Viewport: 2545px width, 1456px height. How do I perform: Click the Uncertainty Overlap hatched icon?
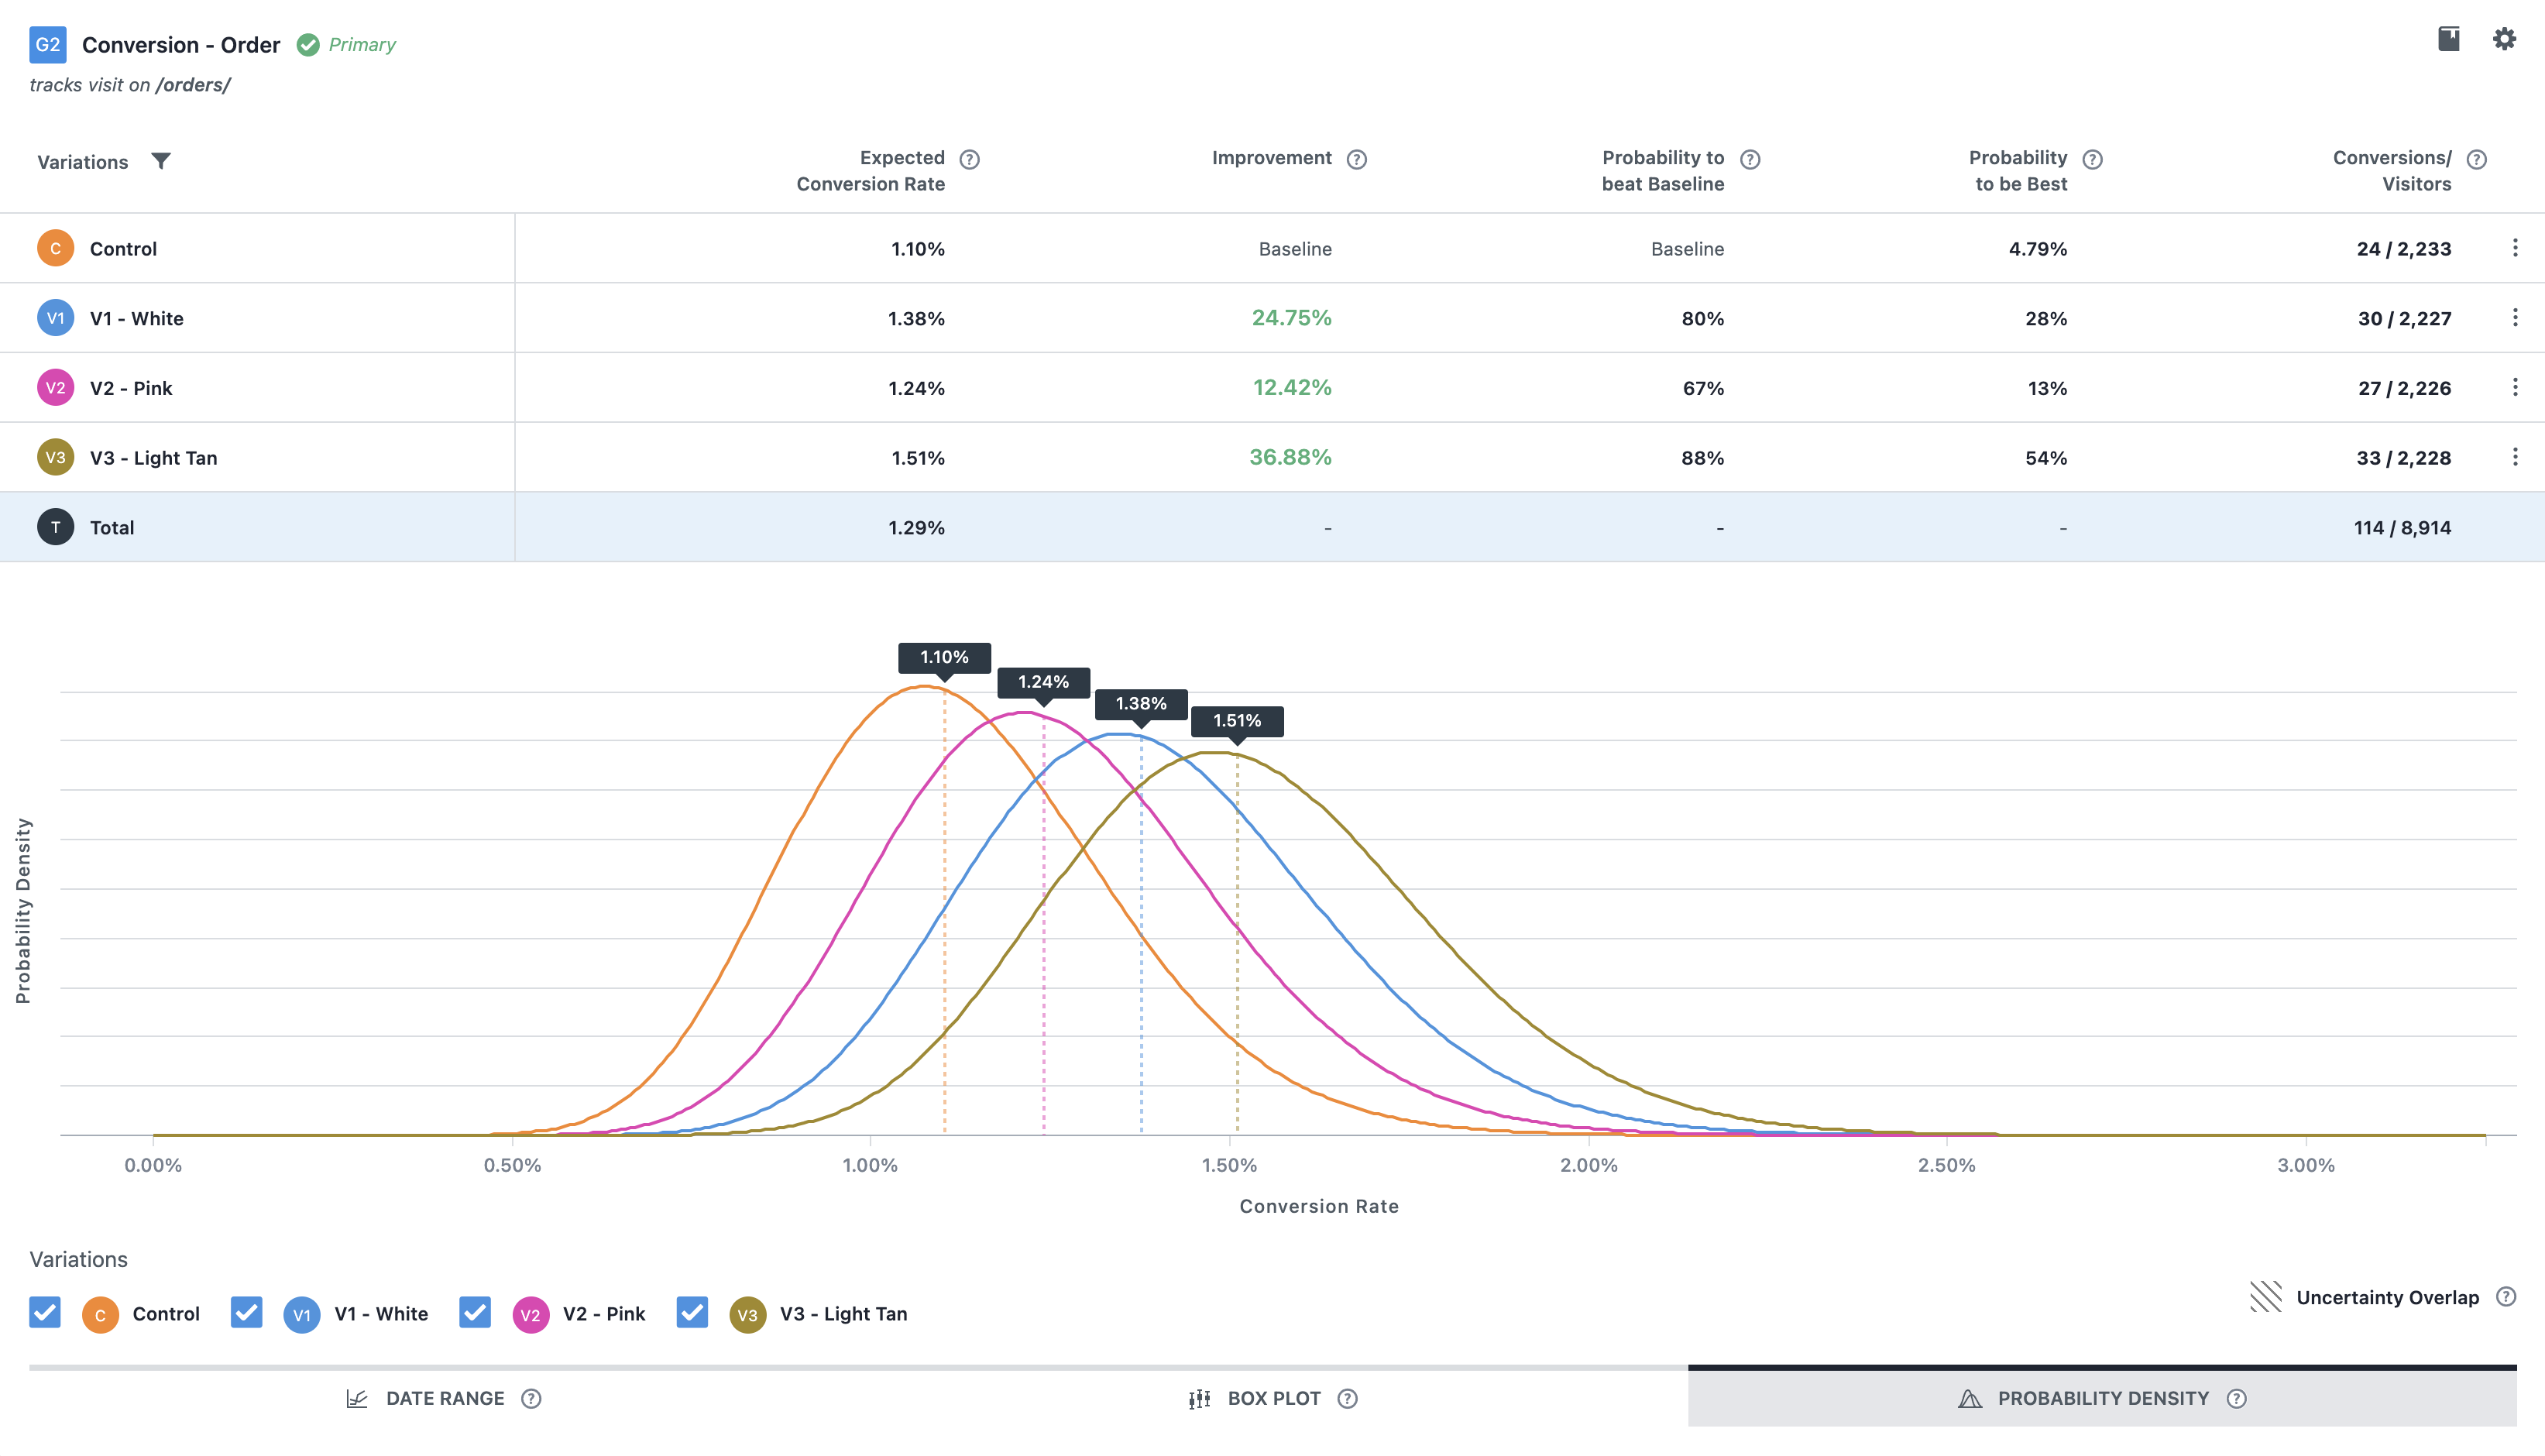tap(2266, 1297)
